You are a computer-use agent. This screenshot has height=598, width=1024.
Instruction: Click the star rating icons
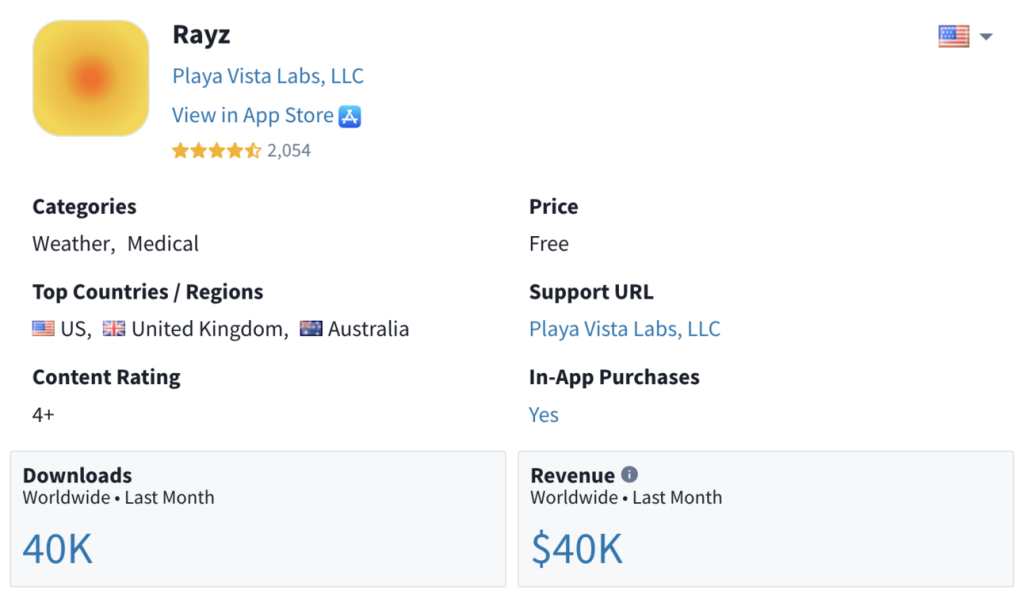[216, 151]
